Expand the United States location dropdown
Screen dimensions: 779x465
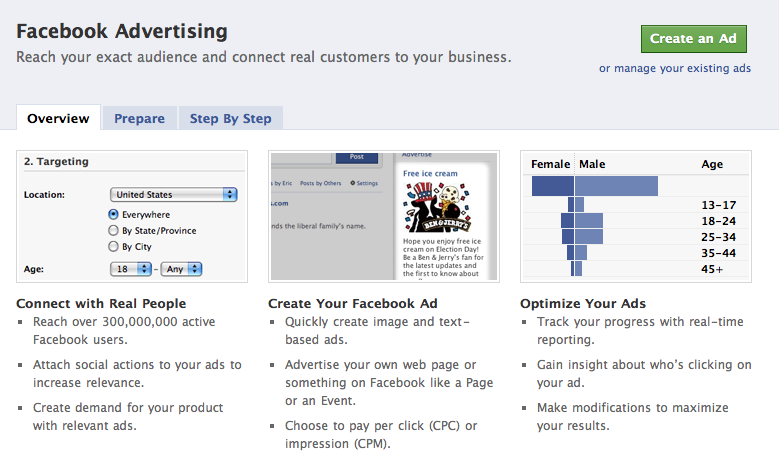[173, 194]
